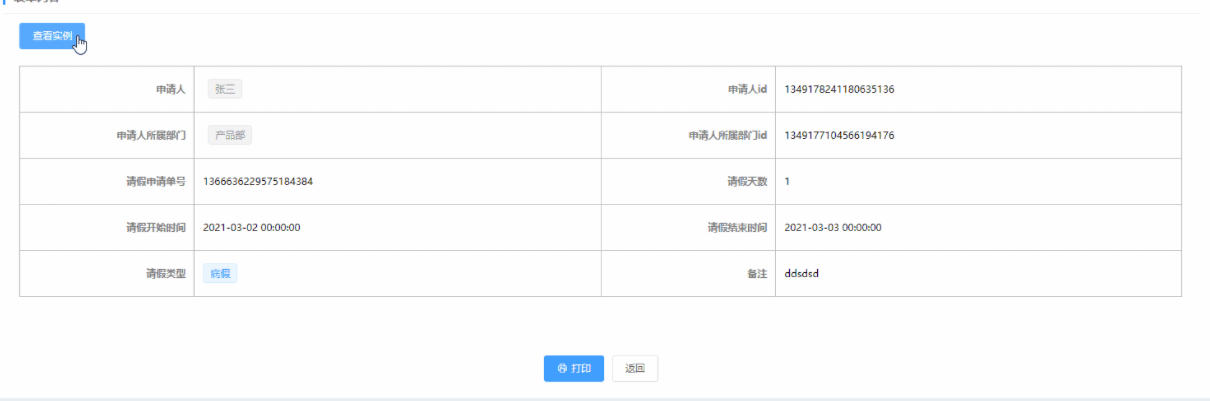
Task: Click department id value 1349177104566194176
Action: [x=839, y=135]
